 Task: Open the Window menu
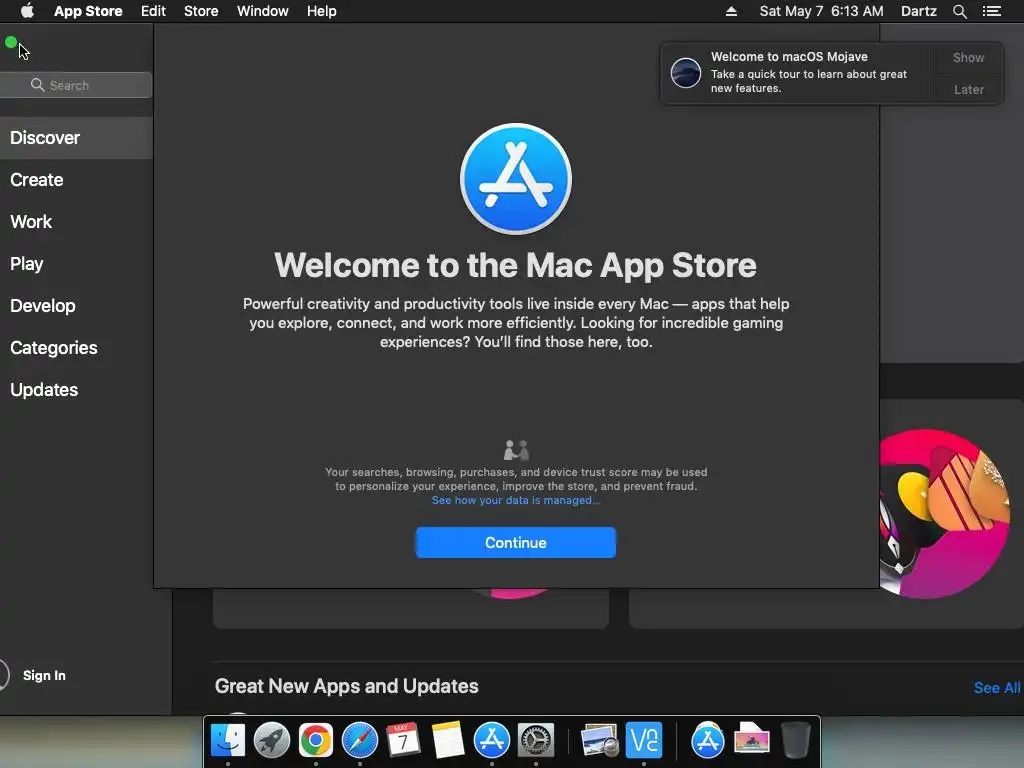click(263, 11)
